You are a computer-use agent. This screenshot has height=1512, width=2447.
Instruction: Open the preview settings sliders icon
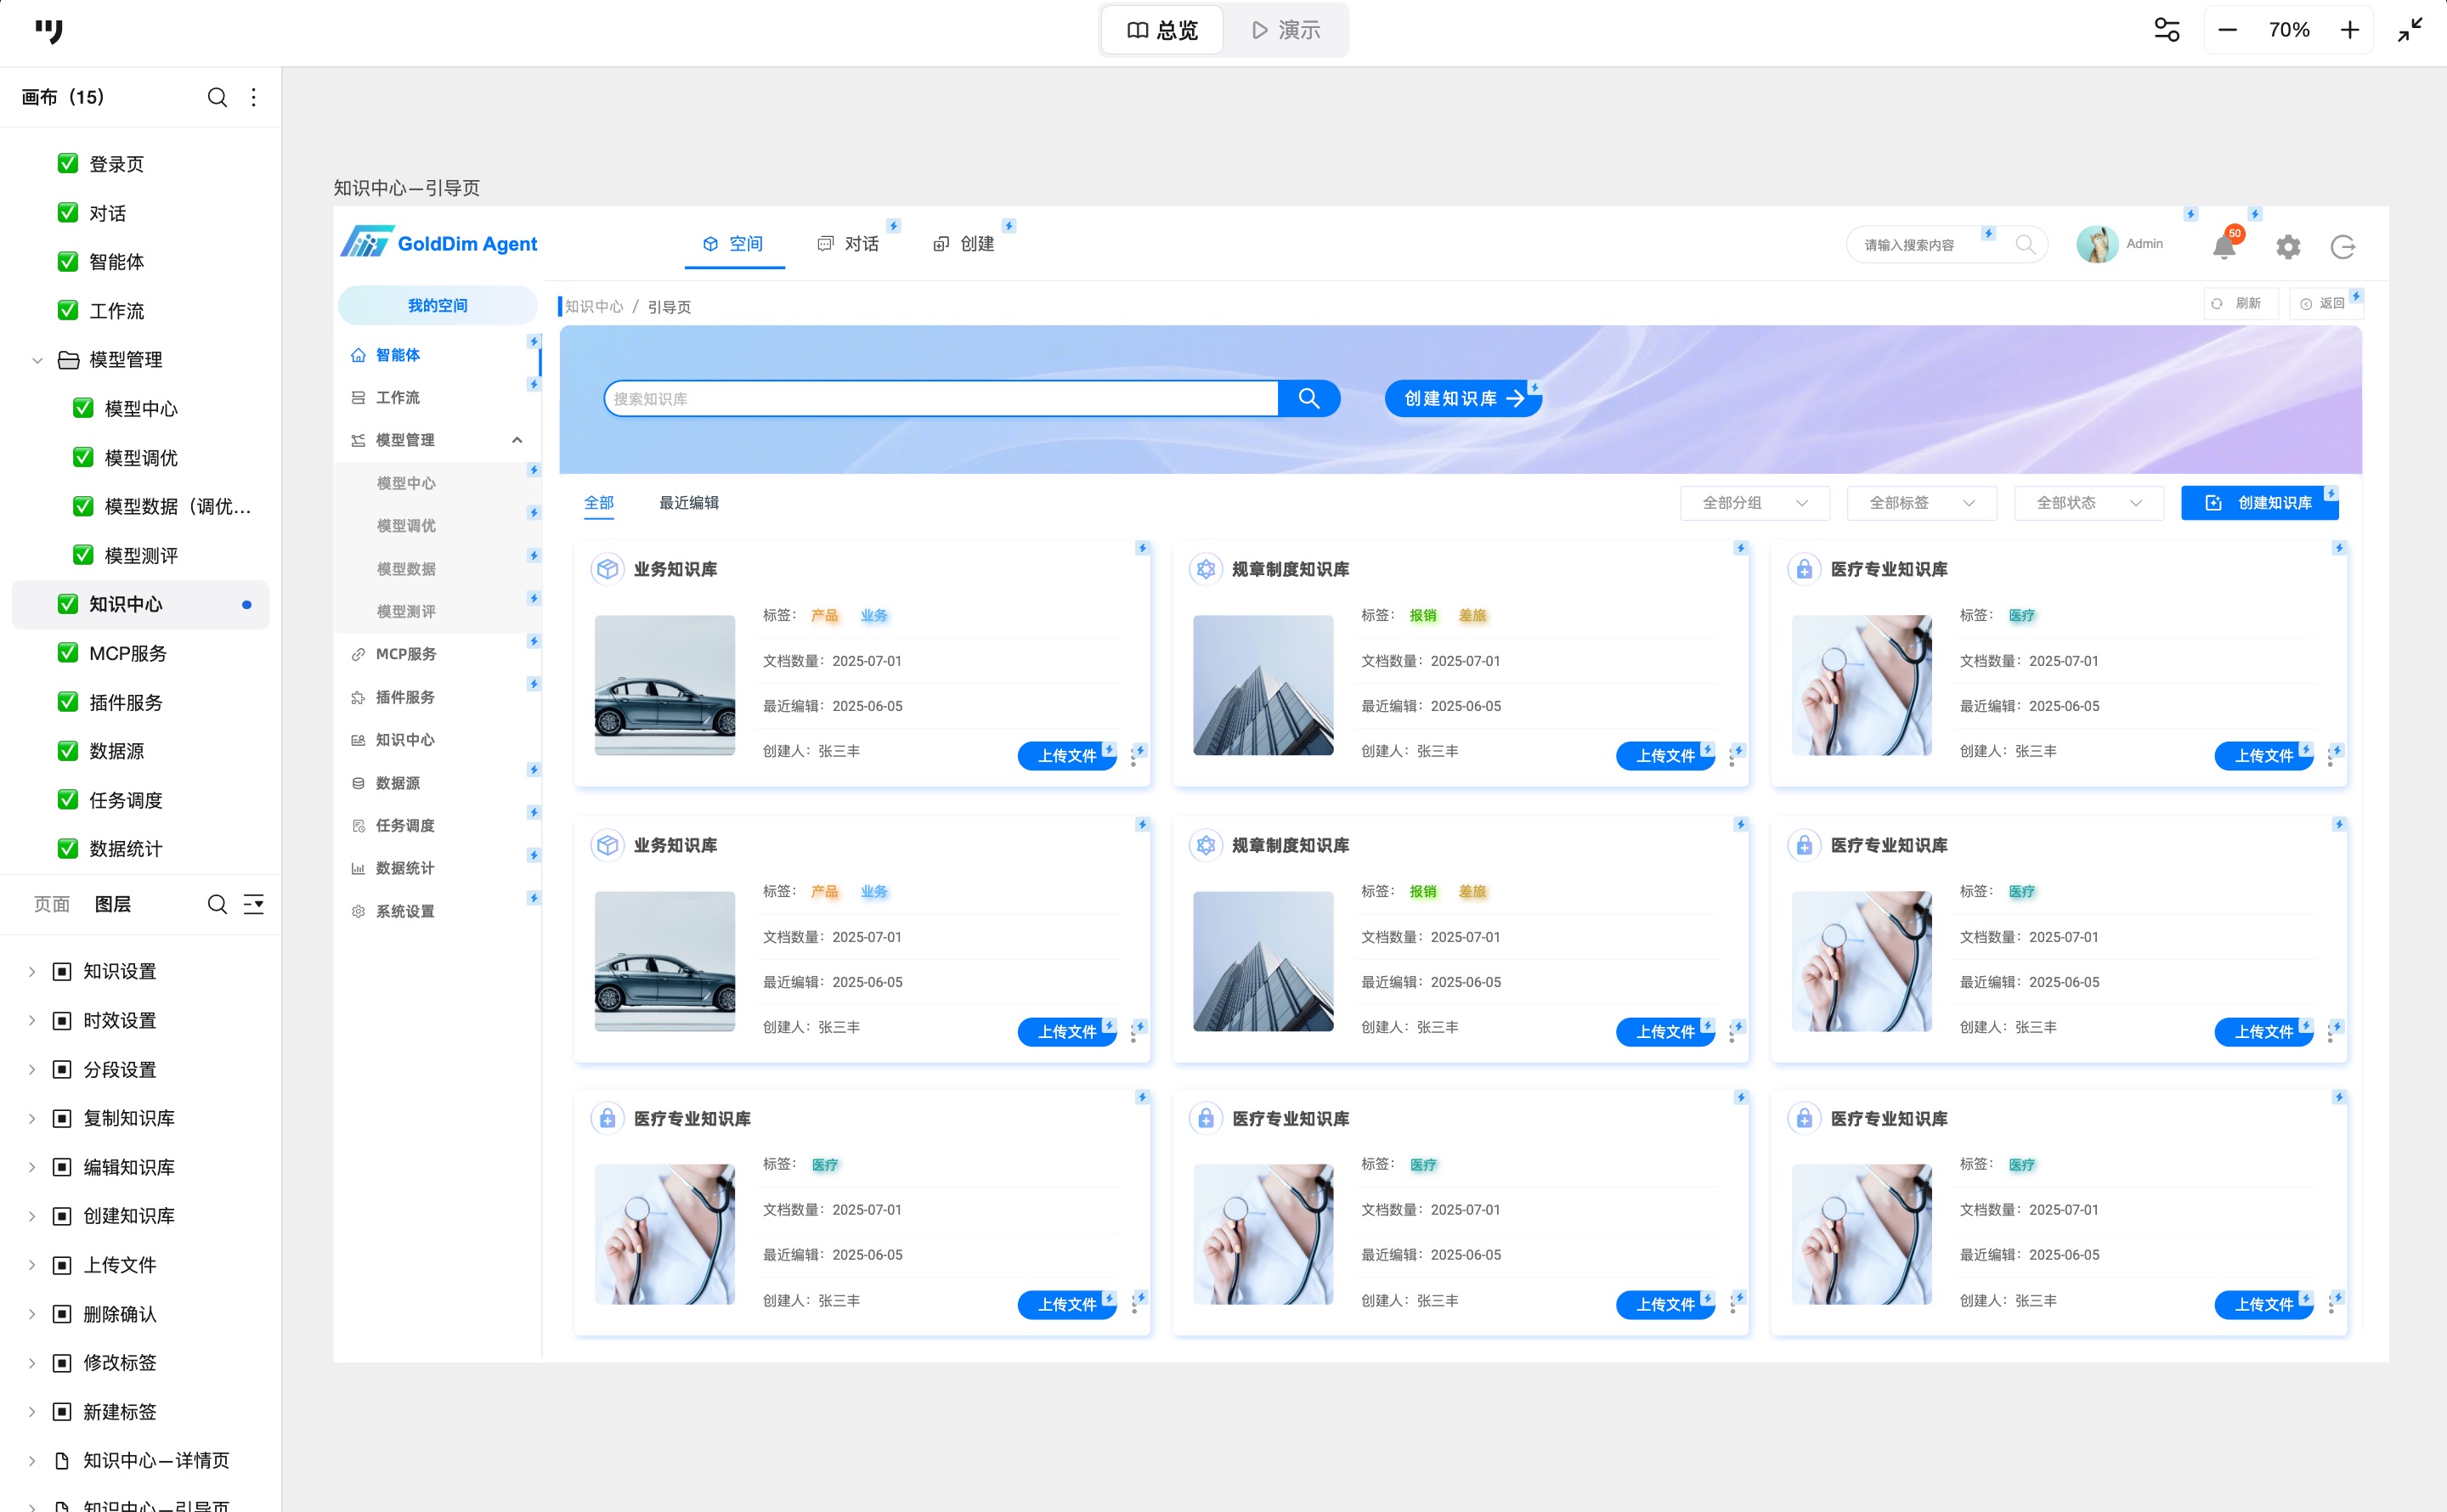pyautogui.click(x=2166, y=30)
